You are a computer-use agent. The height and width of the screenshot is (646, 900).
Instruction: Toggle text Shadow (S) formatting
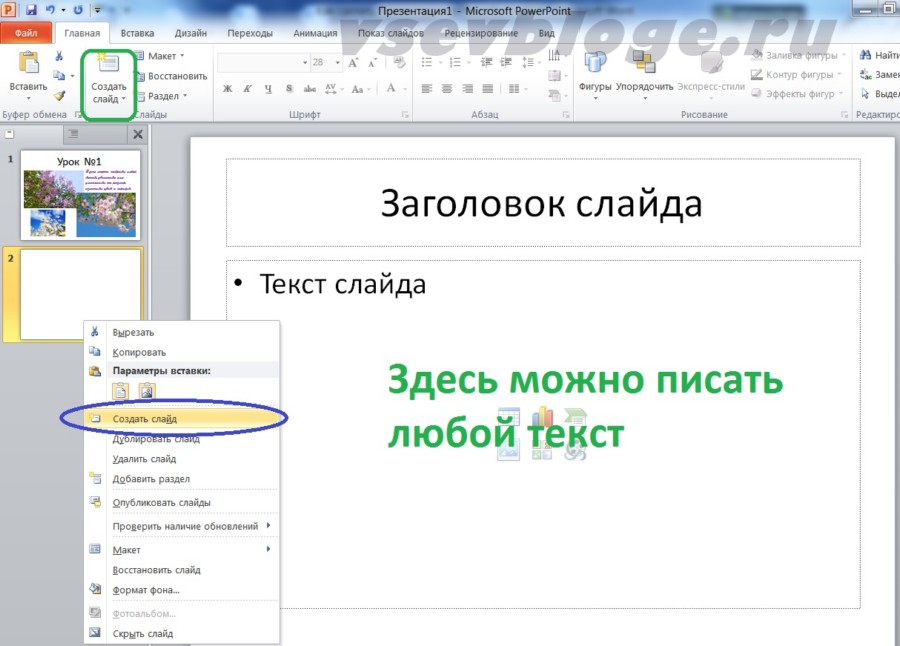pyautogui.click(x=289, y=88)
